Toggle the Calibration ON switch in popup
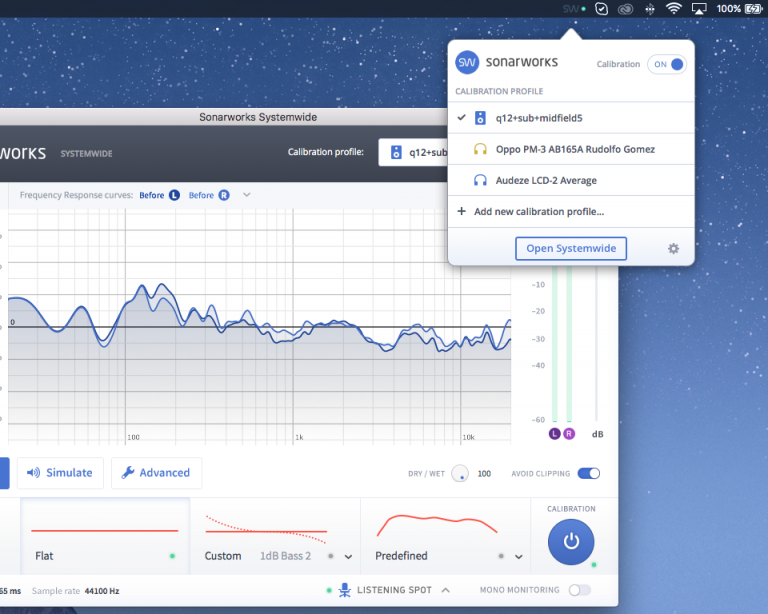 (x=667, y=64)
